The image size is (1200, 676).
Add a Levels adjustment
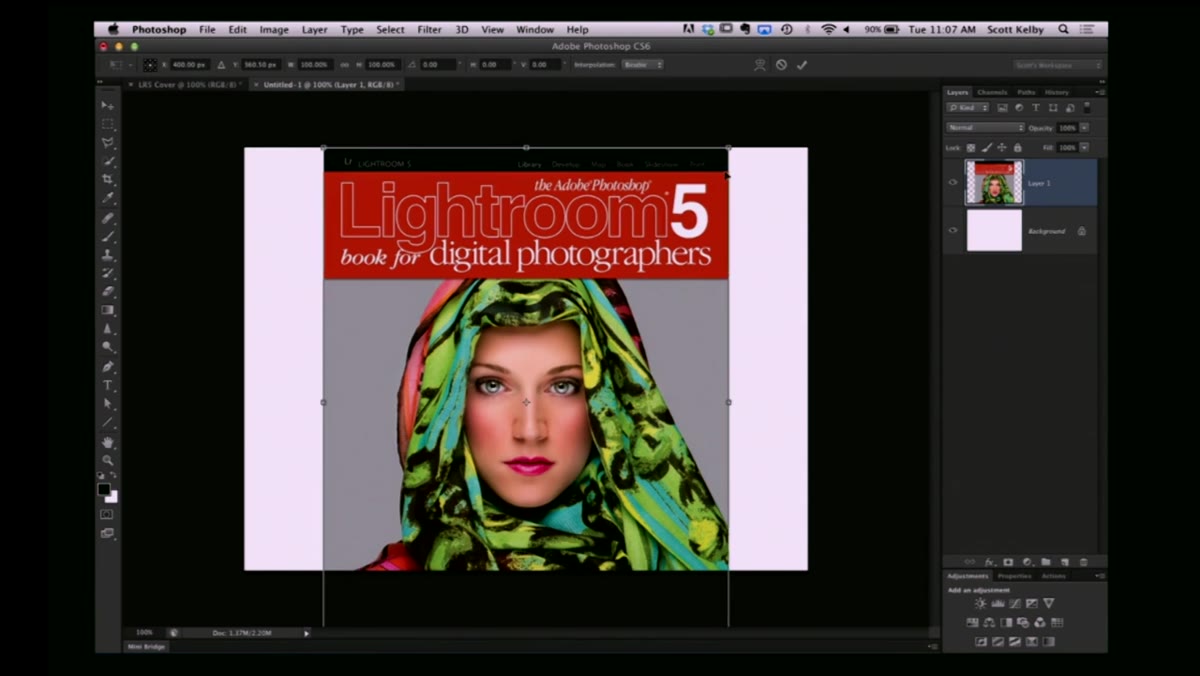(997, 603)
